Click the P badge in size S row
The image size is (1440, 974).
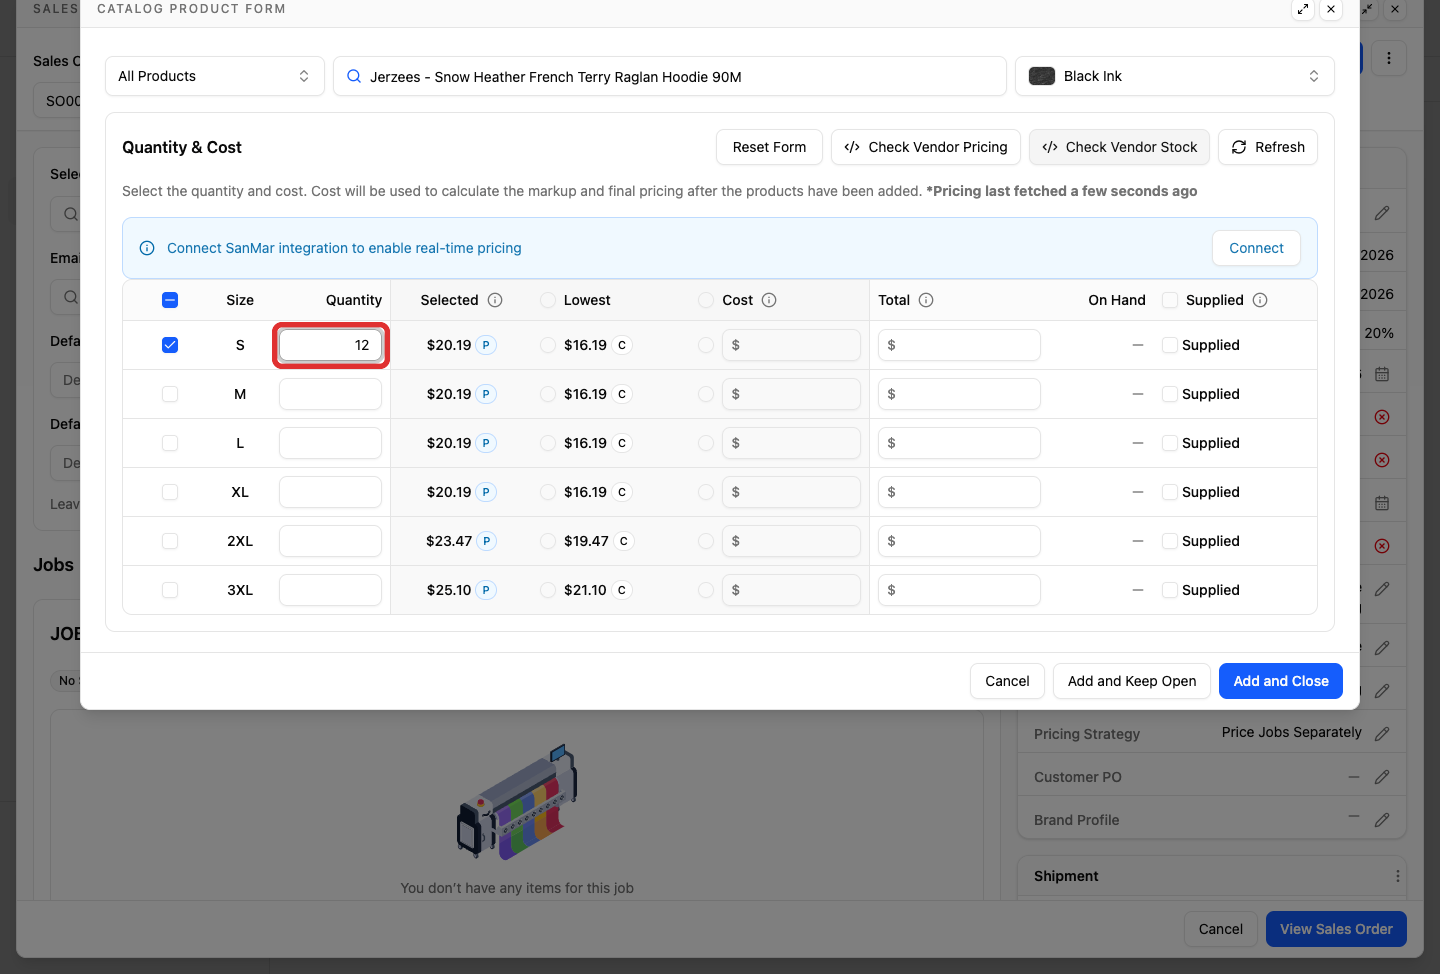(486, 345)
